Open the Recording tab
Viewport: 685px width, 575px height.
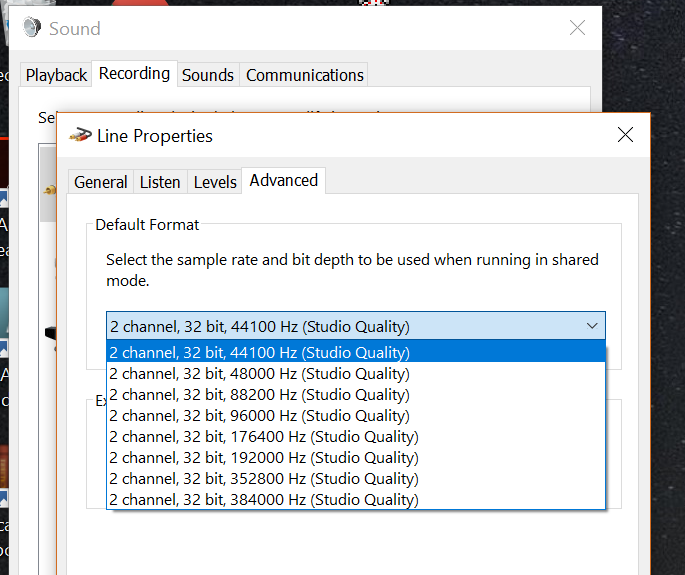134,74
